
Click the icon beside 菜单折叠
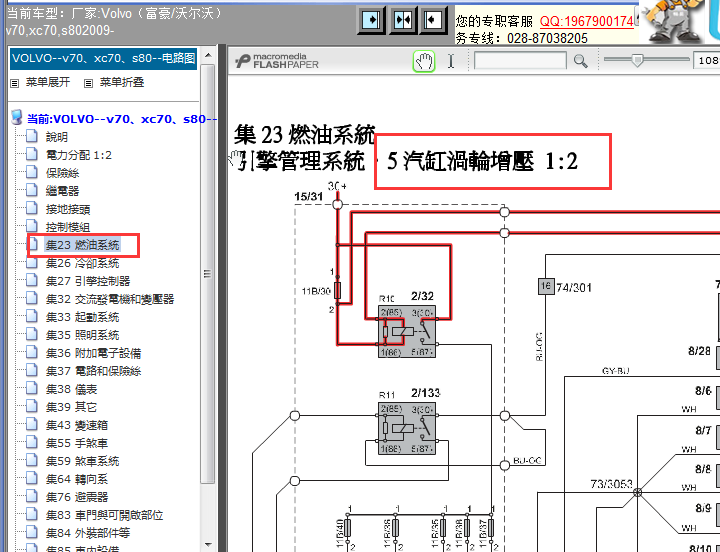pyautogui.click(x=89, y=83)
